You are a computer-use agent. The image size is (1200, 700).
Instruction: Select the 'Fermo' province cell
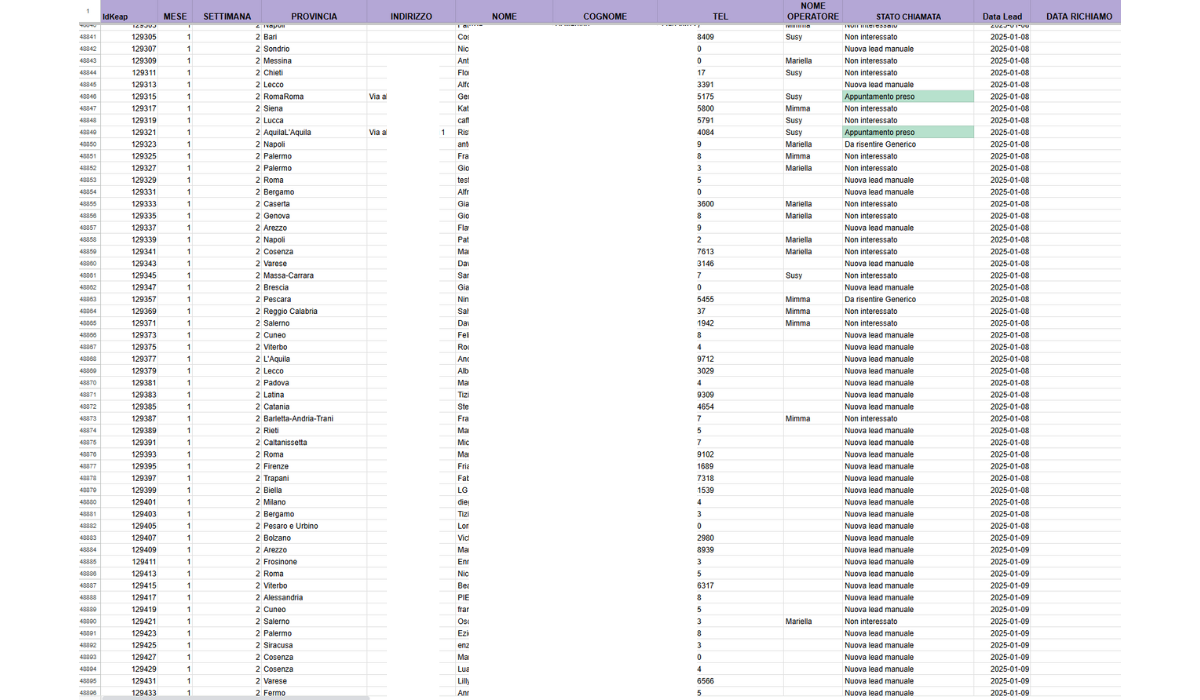click(x=314, y=693)
